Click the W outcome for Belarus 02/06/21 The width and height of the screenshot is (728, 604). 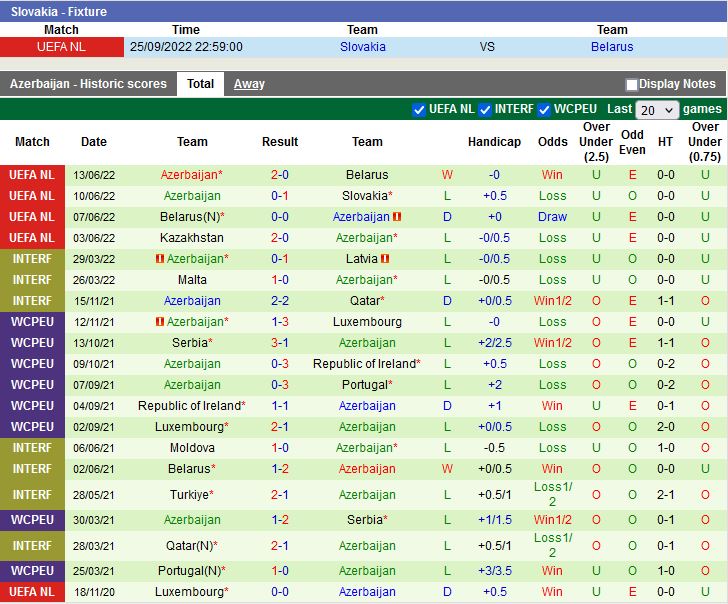[x=447, y=469]
